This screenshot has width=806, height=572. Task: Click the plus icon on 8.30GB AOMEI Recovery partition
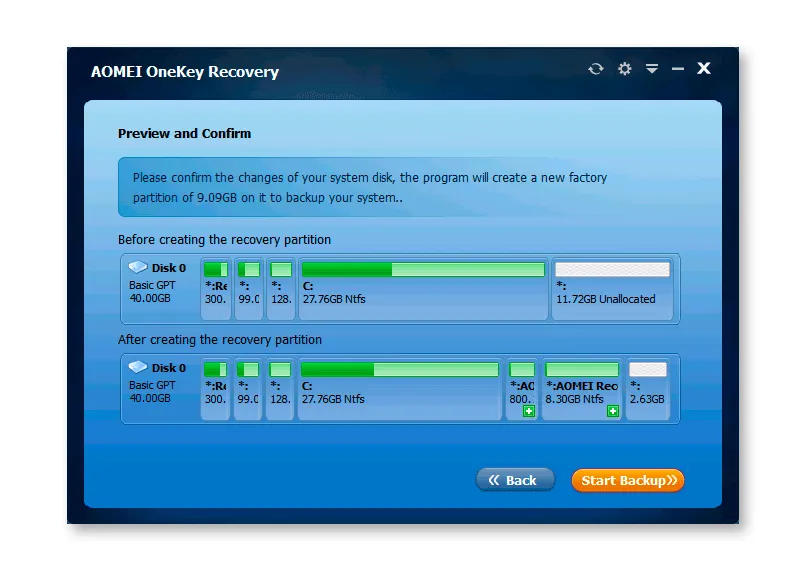613,411
